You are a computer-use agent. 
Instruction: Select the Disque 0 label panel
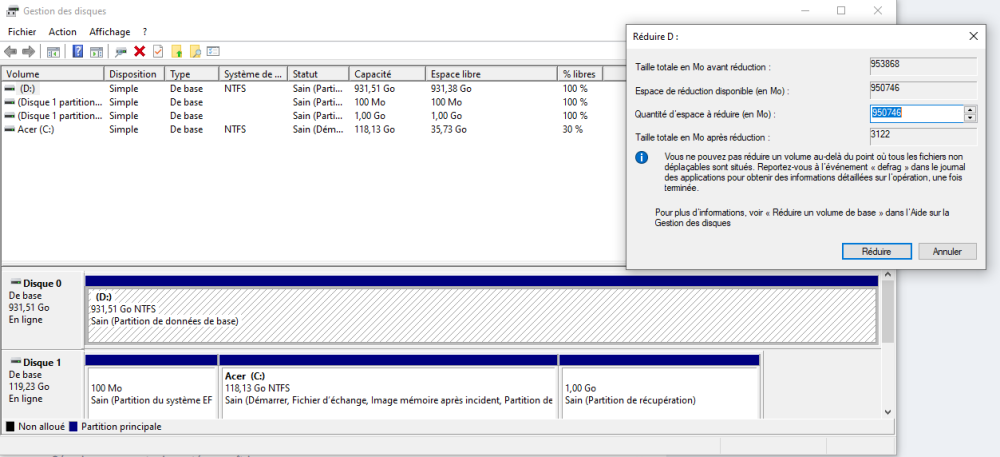point(43,309)
